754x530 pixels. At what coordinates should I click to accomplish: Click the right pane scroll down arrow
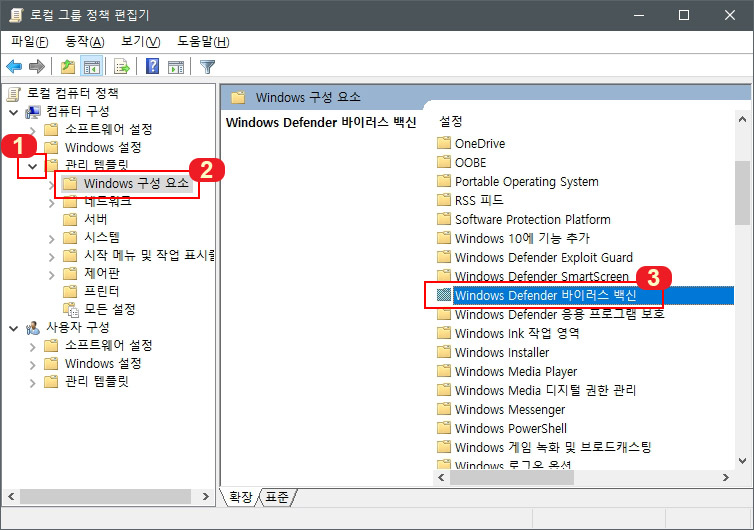click(742, 461)
